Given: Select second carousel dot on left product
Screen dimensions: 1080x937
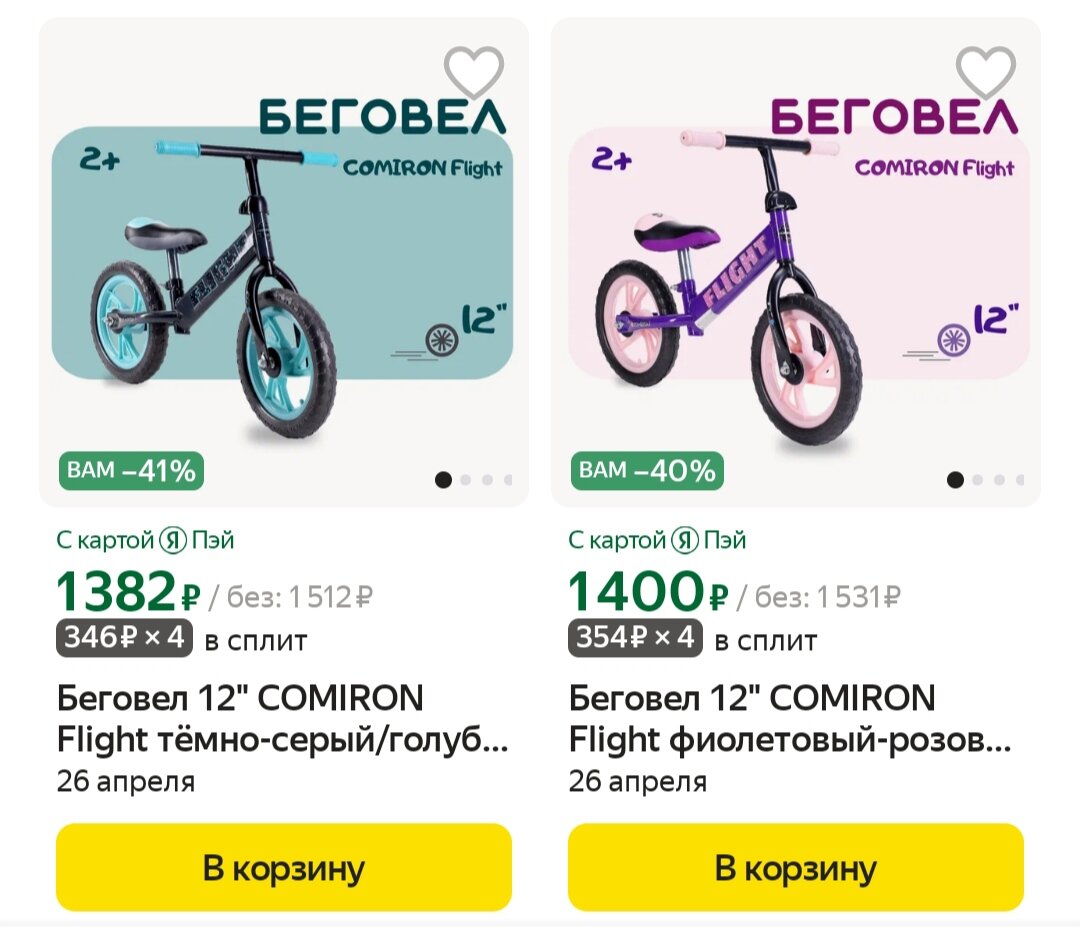Looking at the screenshot, I should point(465,480).
